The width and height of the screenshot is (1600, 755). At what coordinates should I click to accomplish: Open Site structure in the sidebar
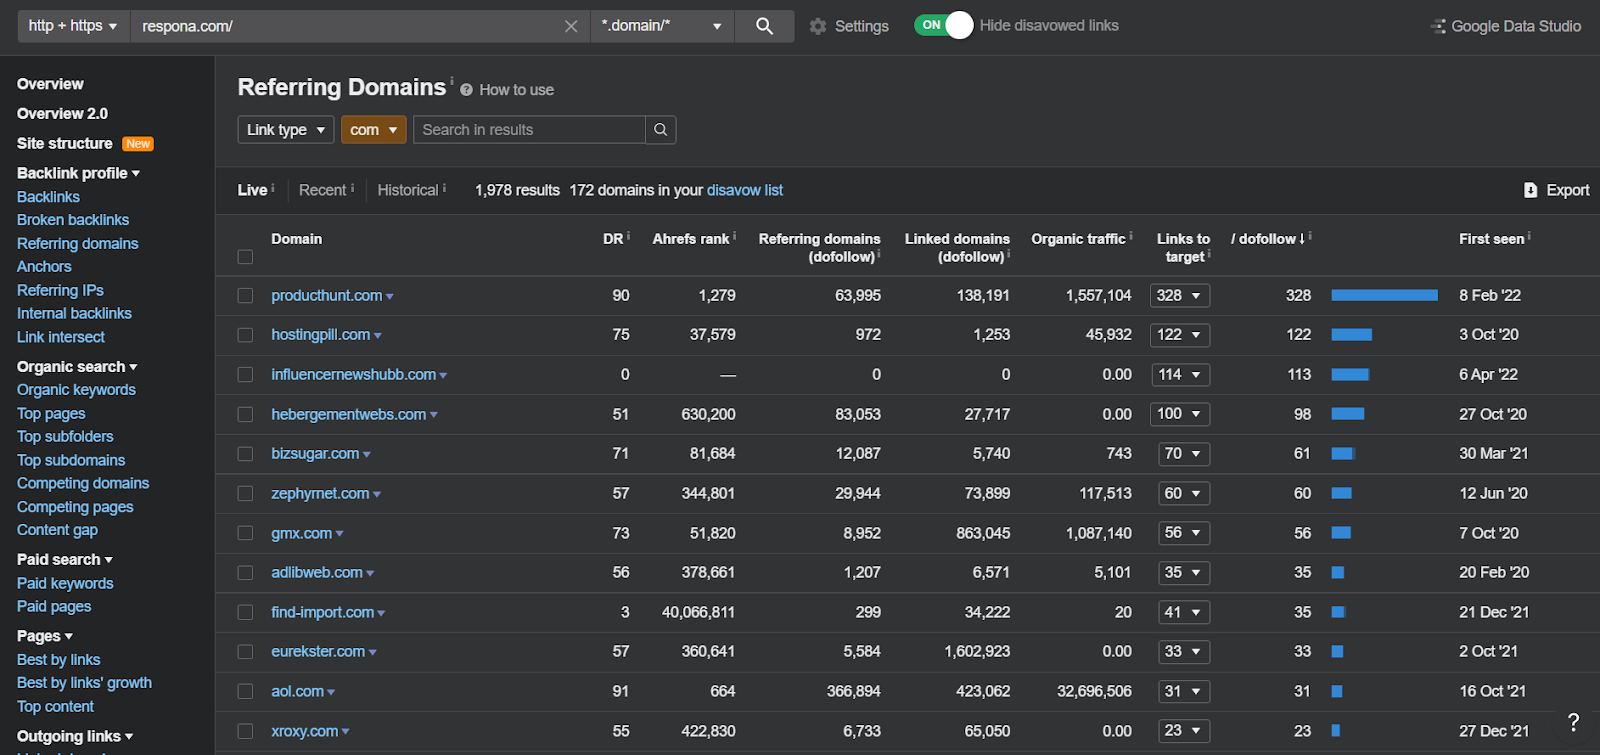coord(64,144)
